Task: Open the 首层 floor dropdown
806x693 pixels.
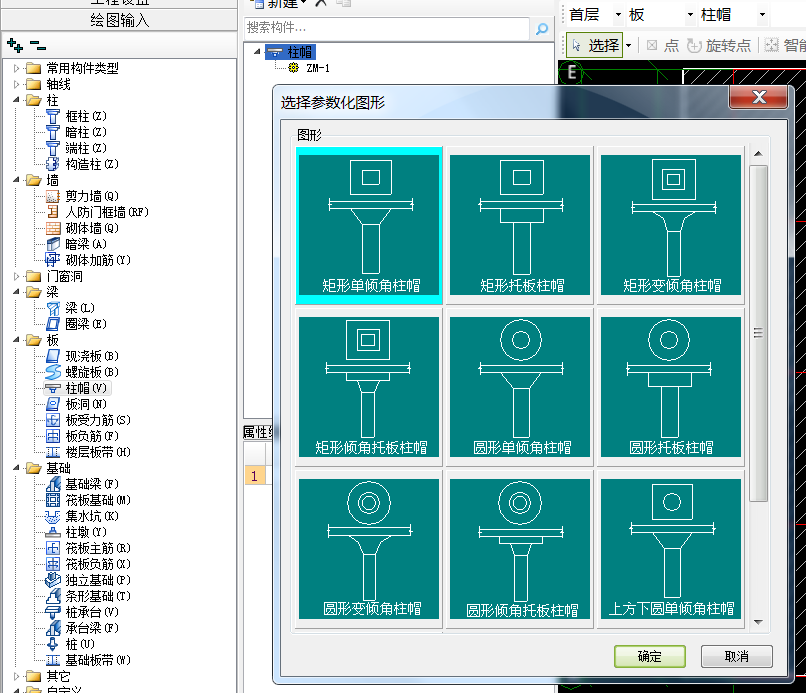Action: click(x=618, y=15)
